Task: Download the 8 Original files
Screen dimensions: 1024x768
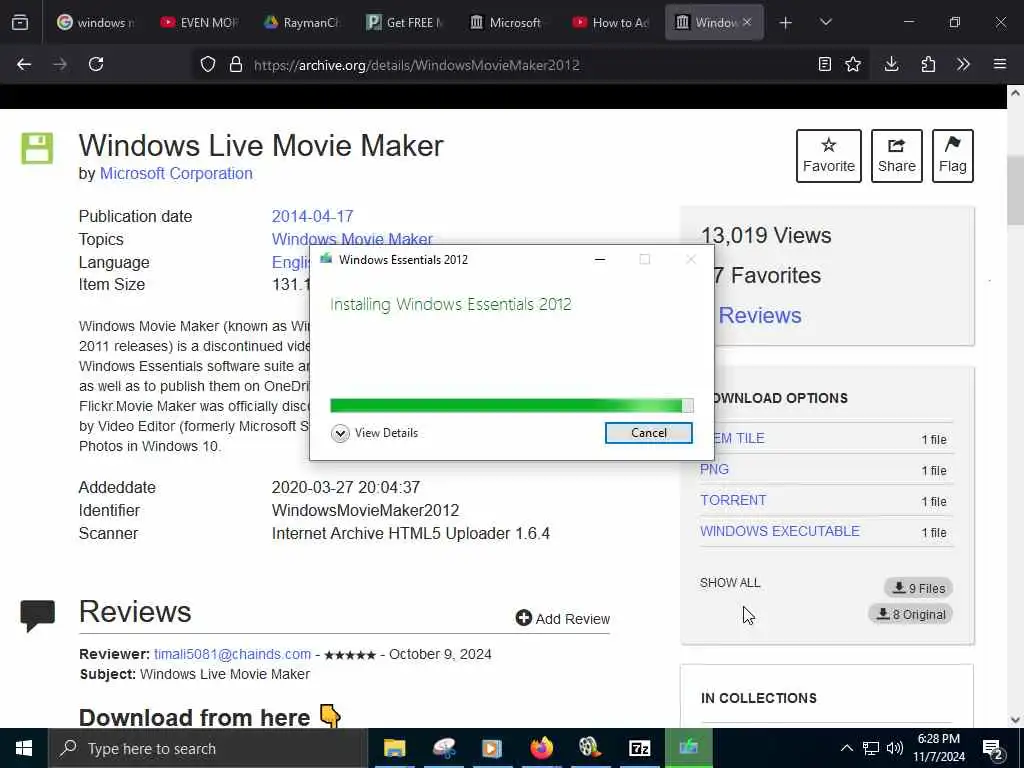Action: pyautogui.click(x=911, y=614)
